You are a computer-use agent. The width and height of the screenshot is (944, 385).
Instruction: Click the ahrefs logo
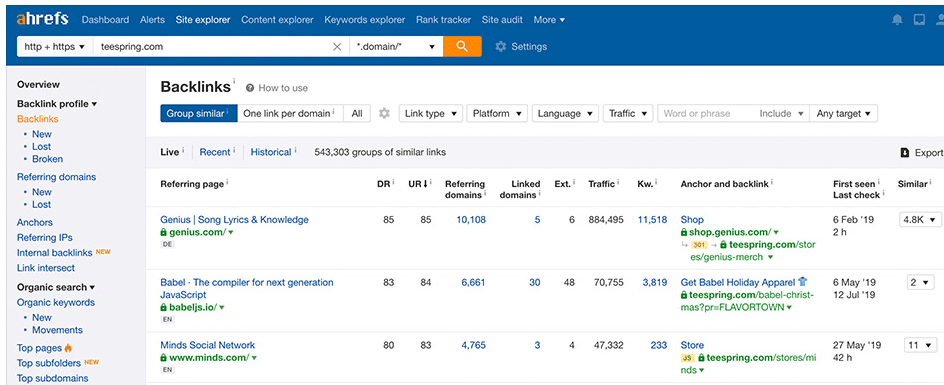click(x=43, y=19)
